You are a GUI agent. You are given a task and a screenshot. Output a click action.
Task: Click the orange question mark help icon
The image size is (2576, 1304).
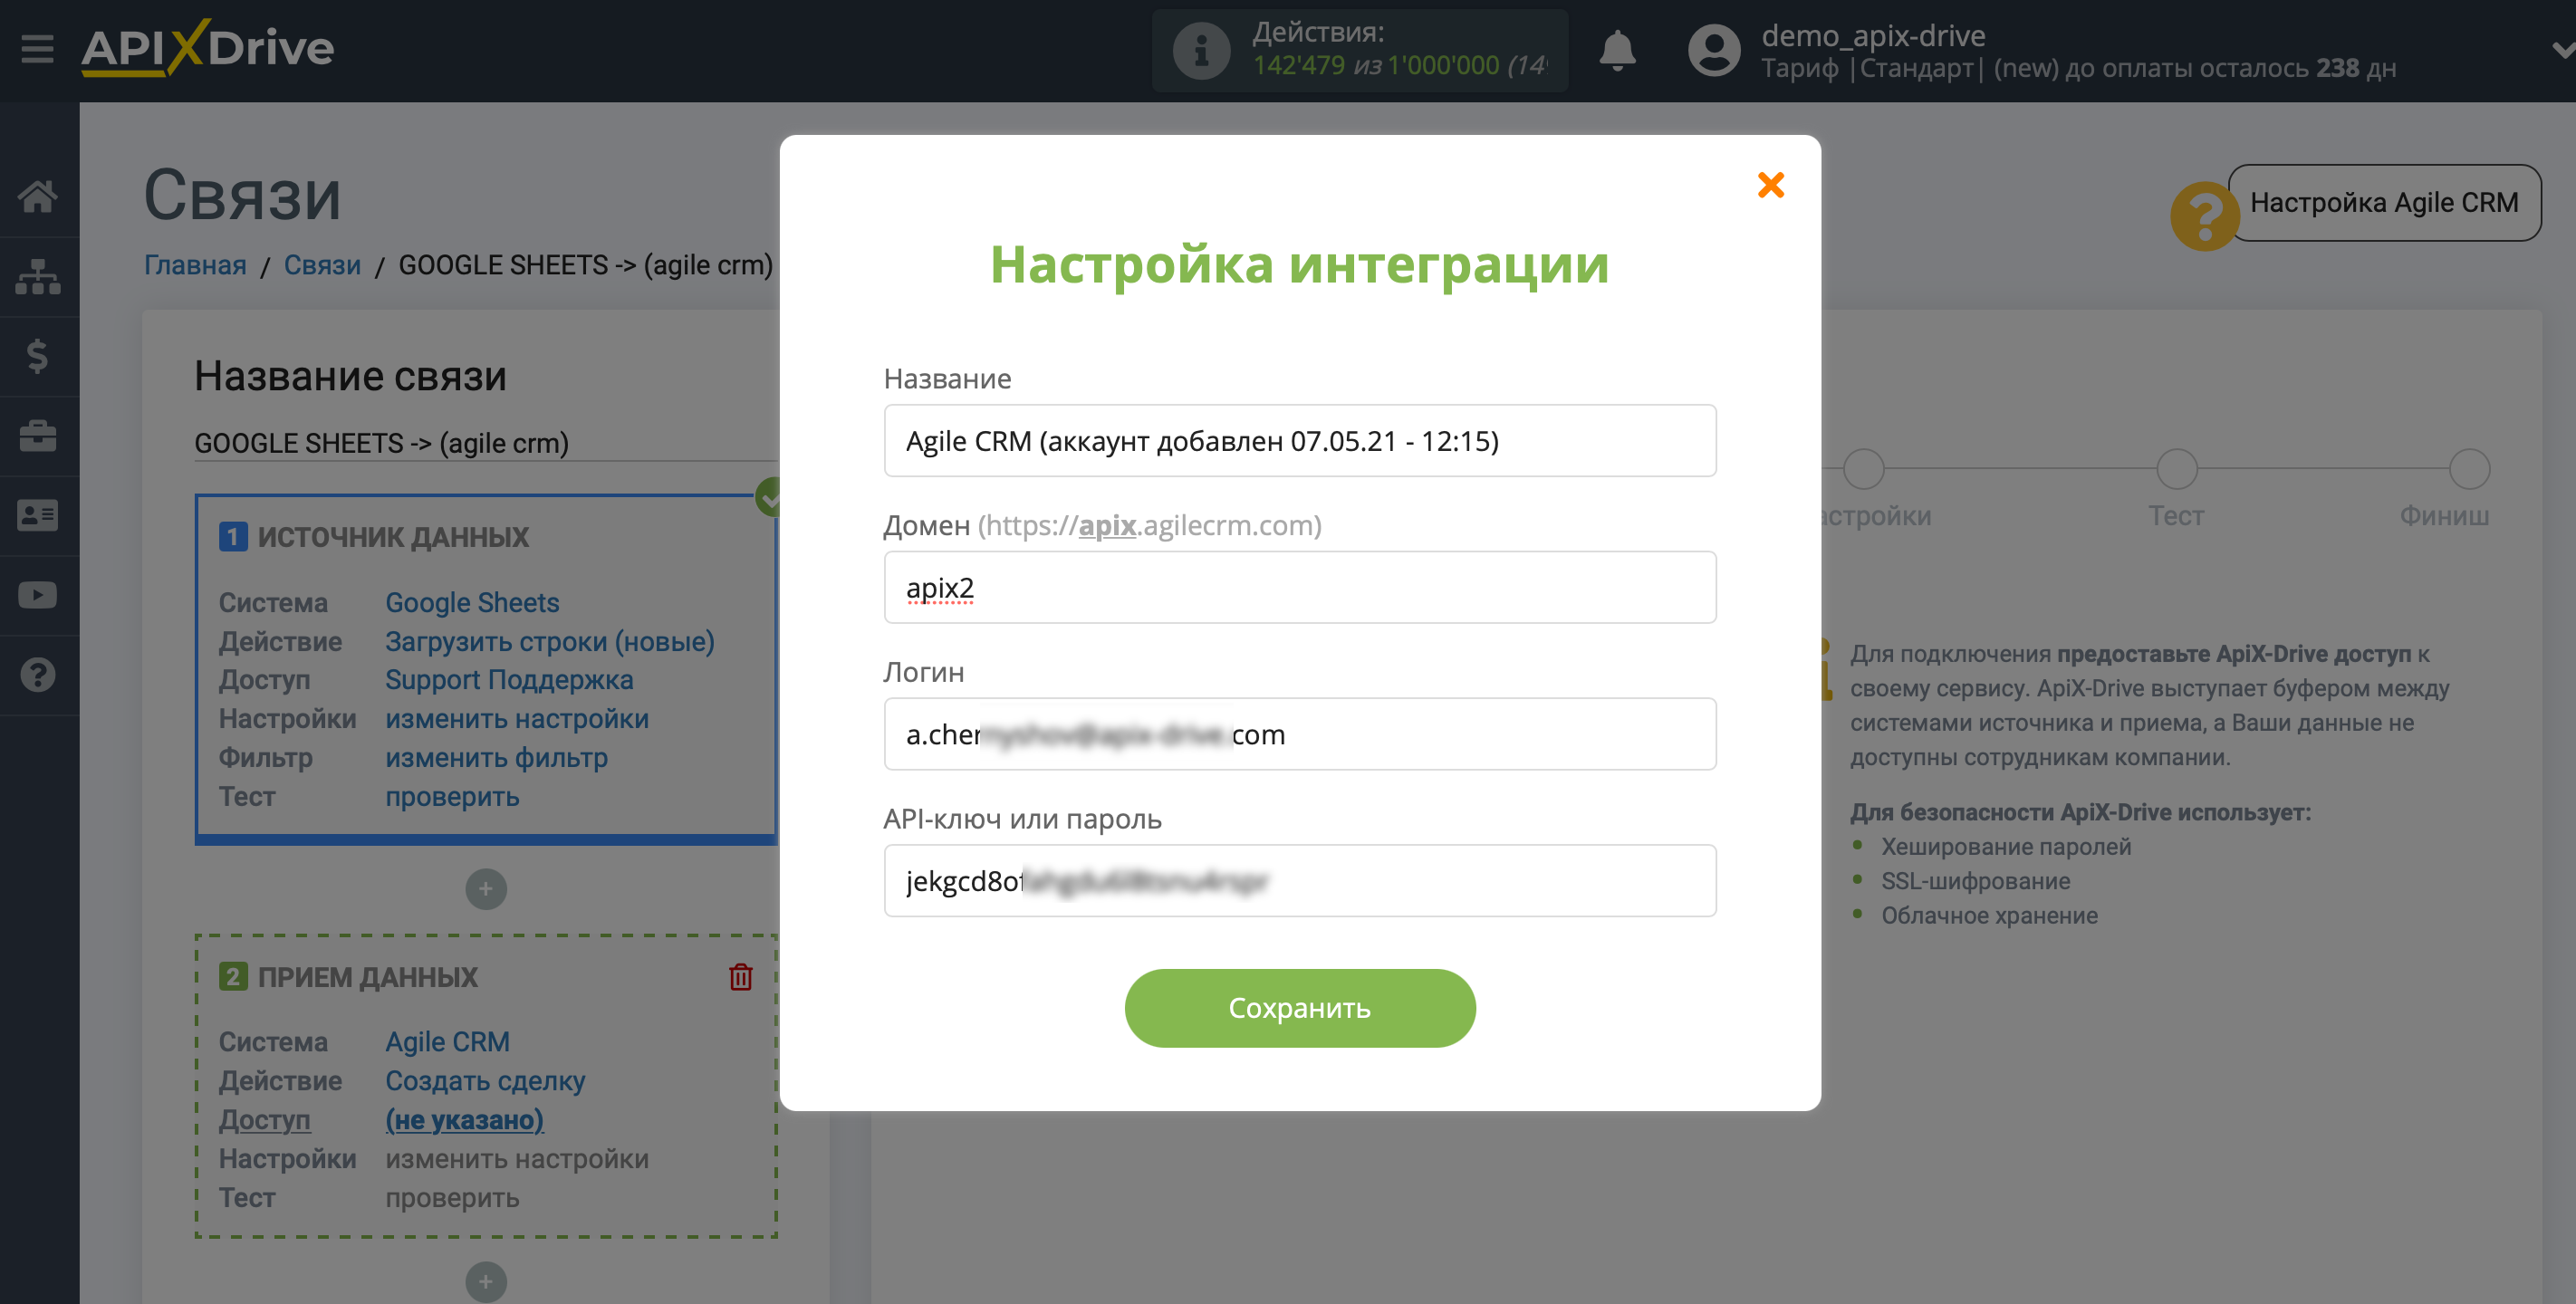coord(2203,215)
